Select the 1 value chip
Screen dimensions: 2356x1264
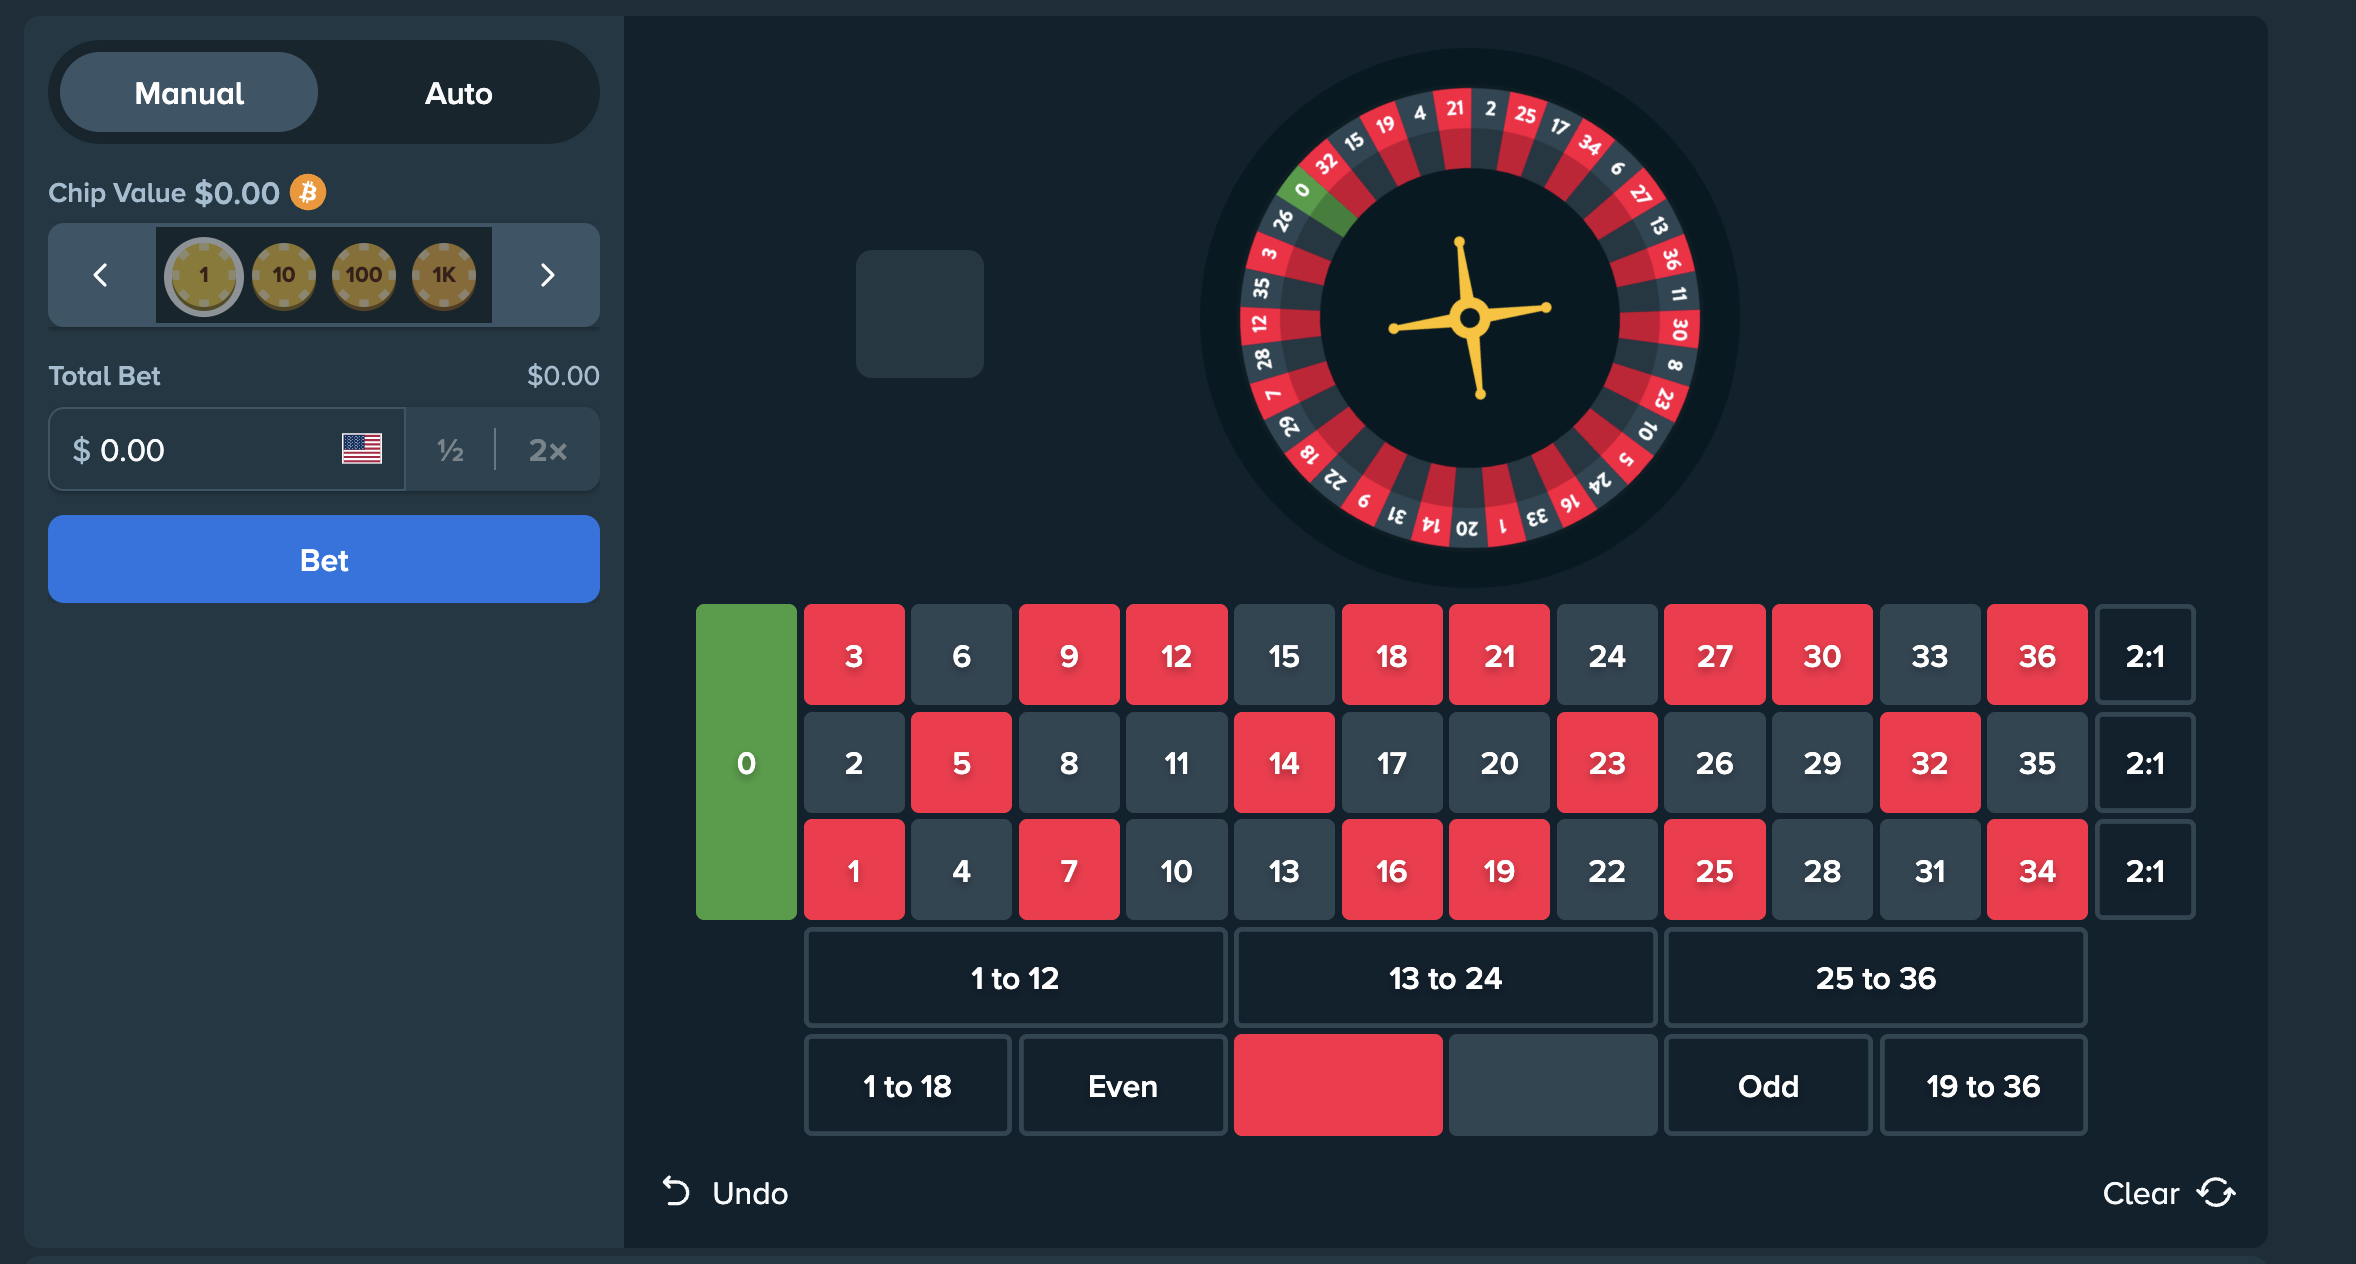pos(203,275)
